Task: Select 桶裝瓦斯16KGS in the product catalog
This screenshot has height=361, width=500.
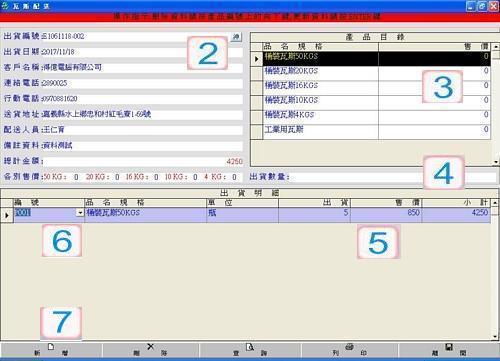Action: click(x=321, y=87)
